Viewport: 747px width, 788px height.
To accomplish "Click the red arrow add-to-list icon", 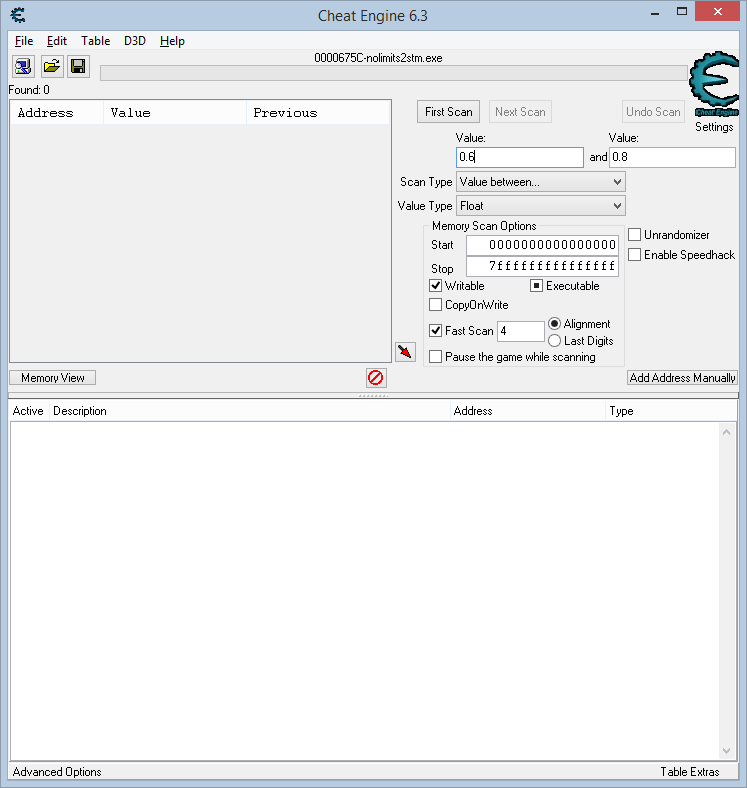I will (x=405, y=352).
